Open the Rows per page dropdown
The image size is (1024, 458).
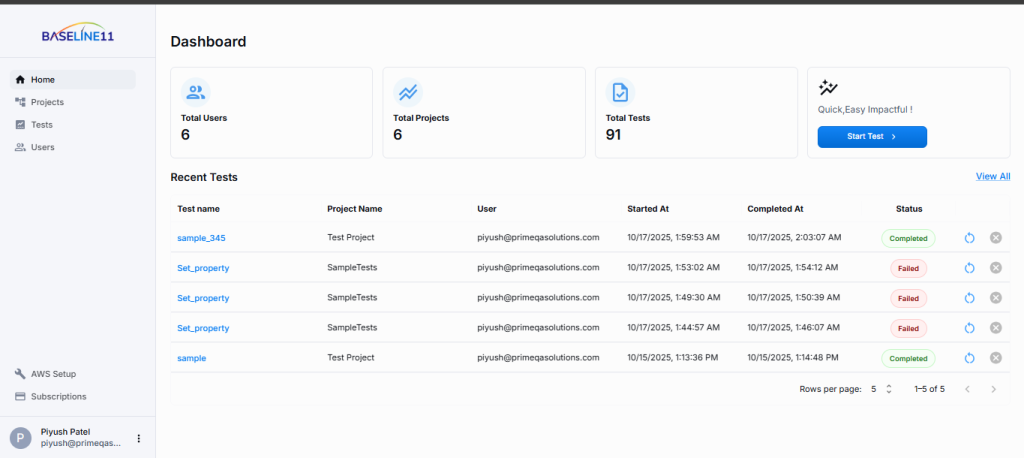click(880, 389)
